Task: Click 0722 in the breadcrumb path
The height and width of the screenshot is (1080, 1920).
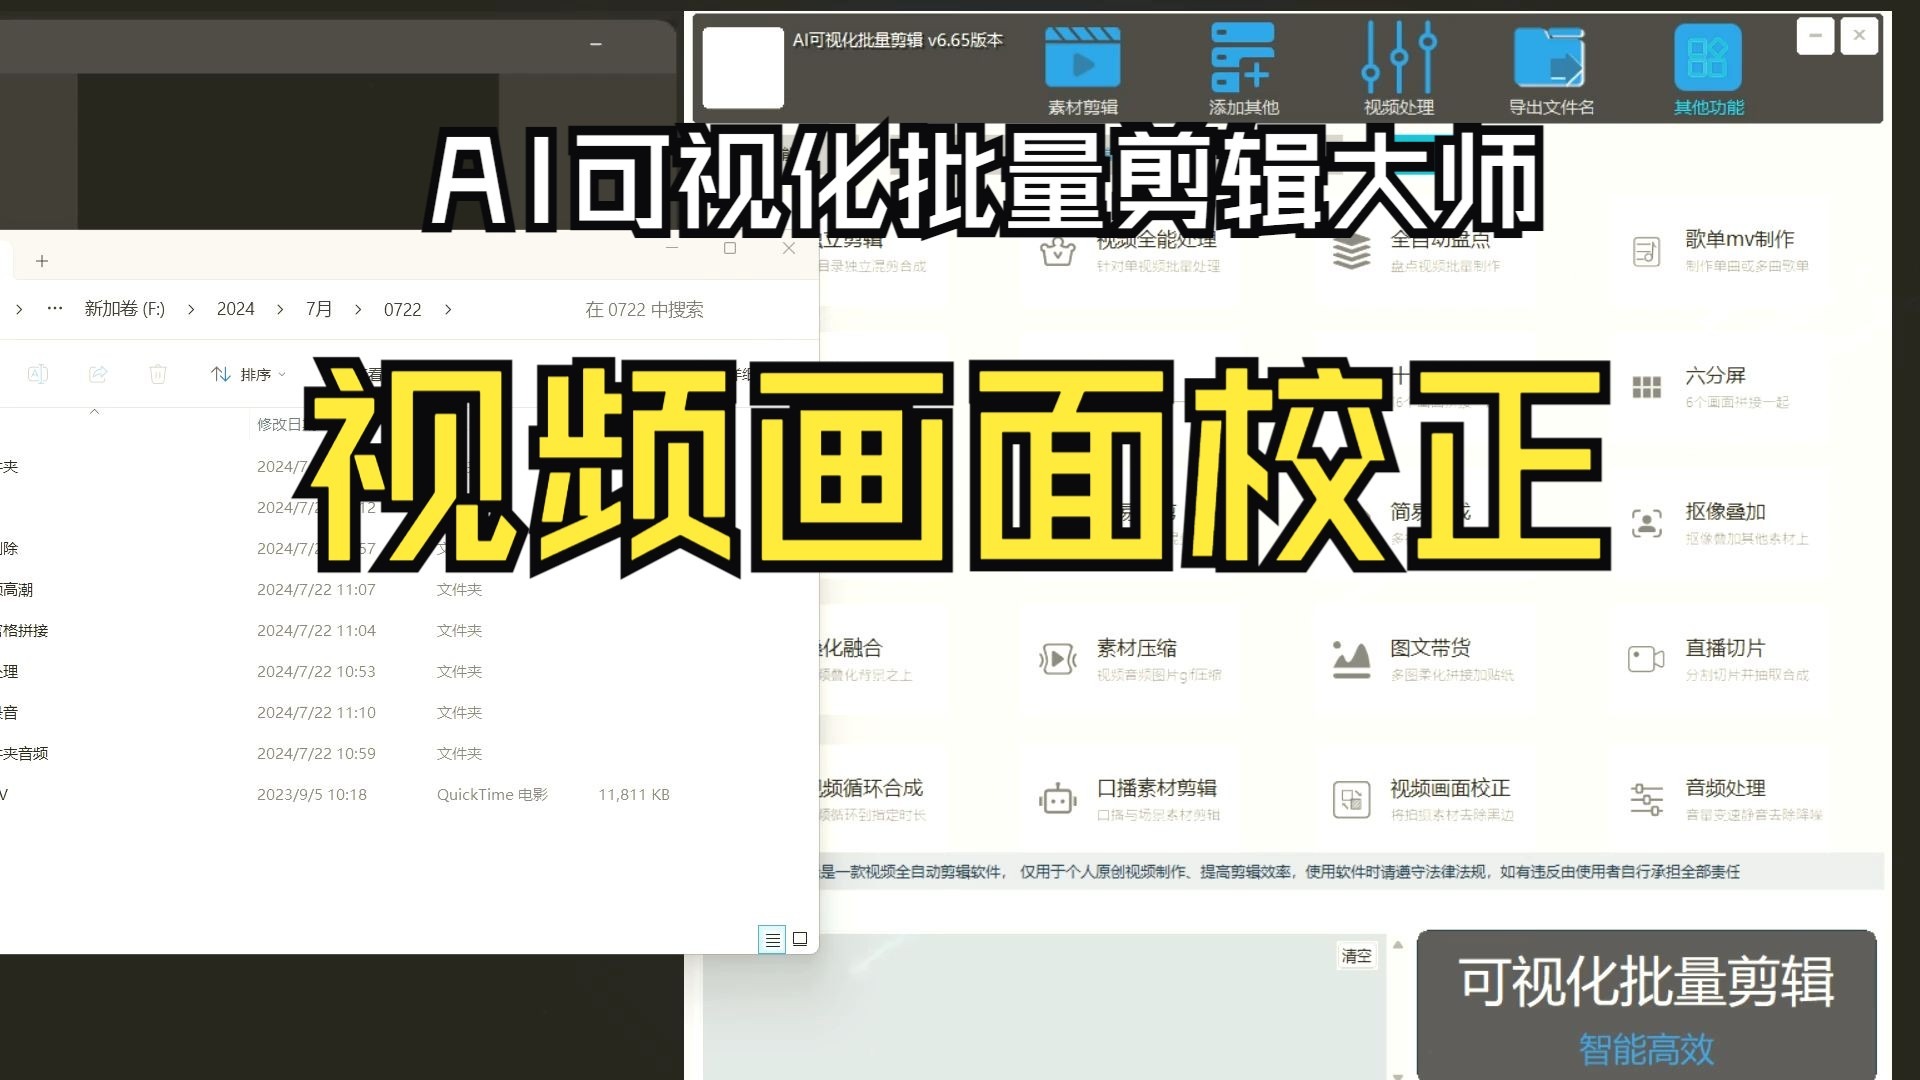Action: 403,309
